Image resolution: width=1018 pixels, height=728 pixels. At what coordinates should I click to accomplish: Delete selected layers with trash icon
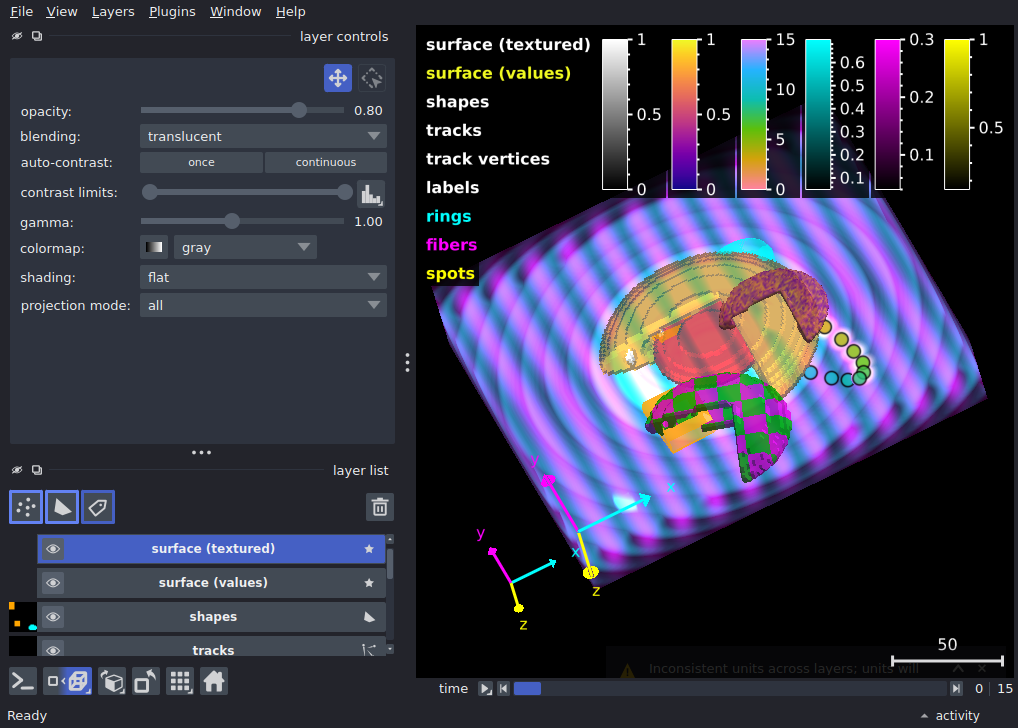[380, 507]
